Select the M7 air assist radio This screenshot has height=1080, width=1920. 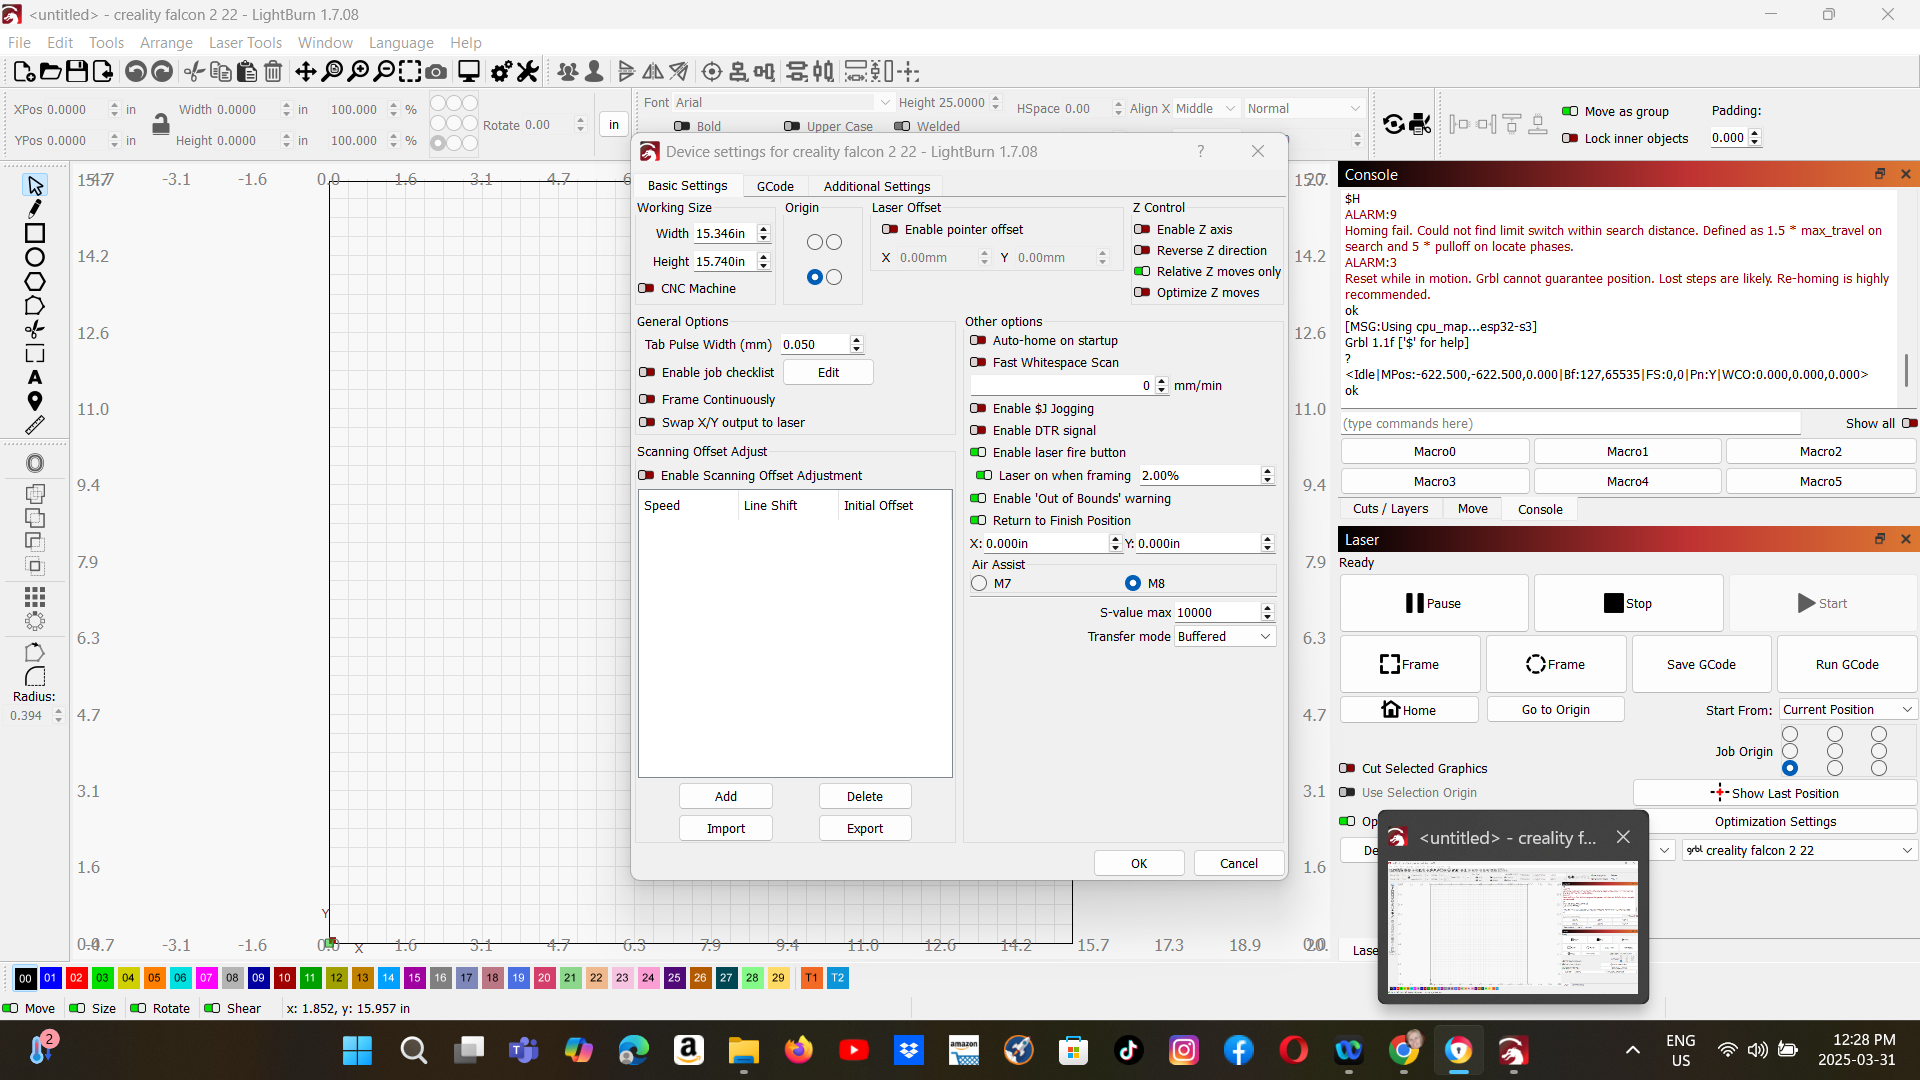[x=979, y=583]
